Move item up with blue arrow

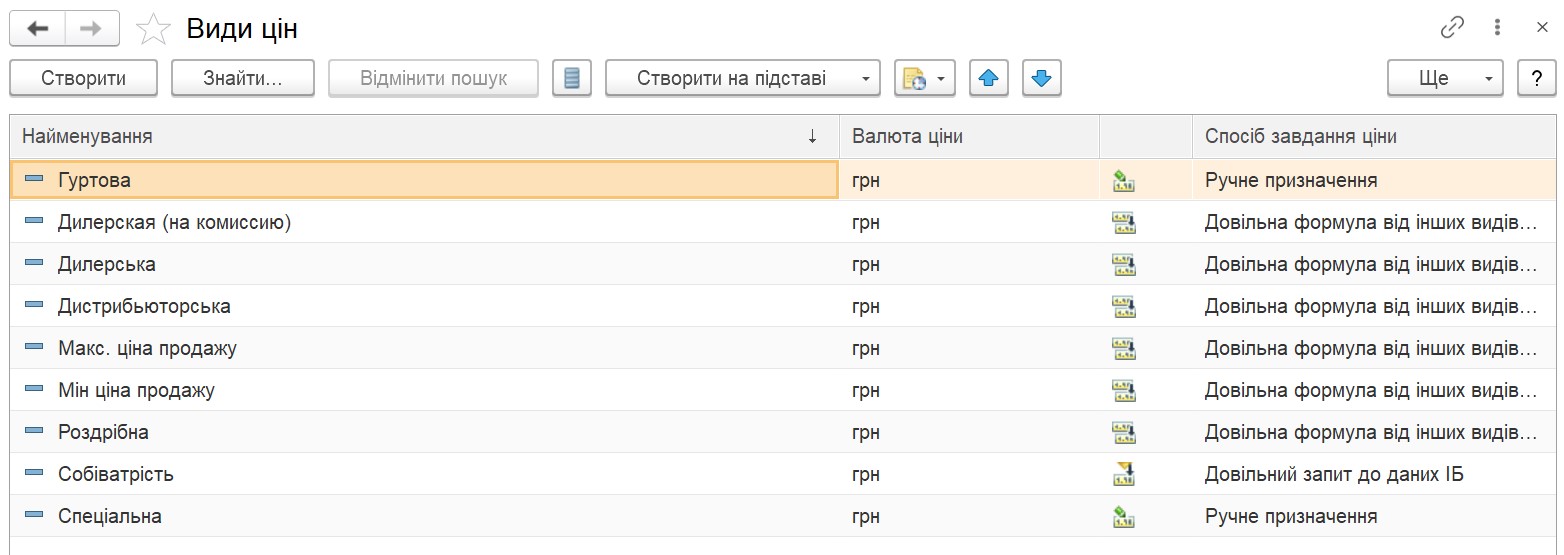(989, 78)
